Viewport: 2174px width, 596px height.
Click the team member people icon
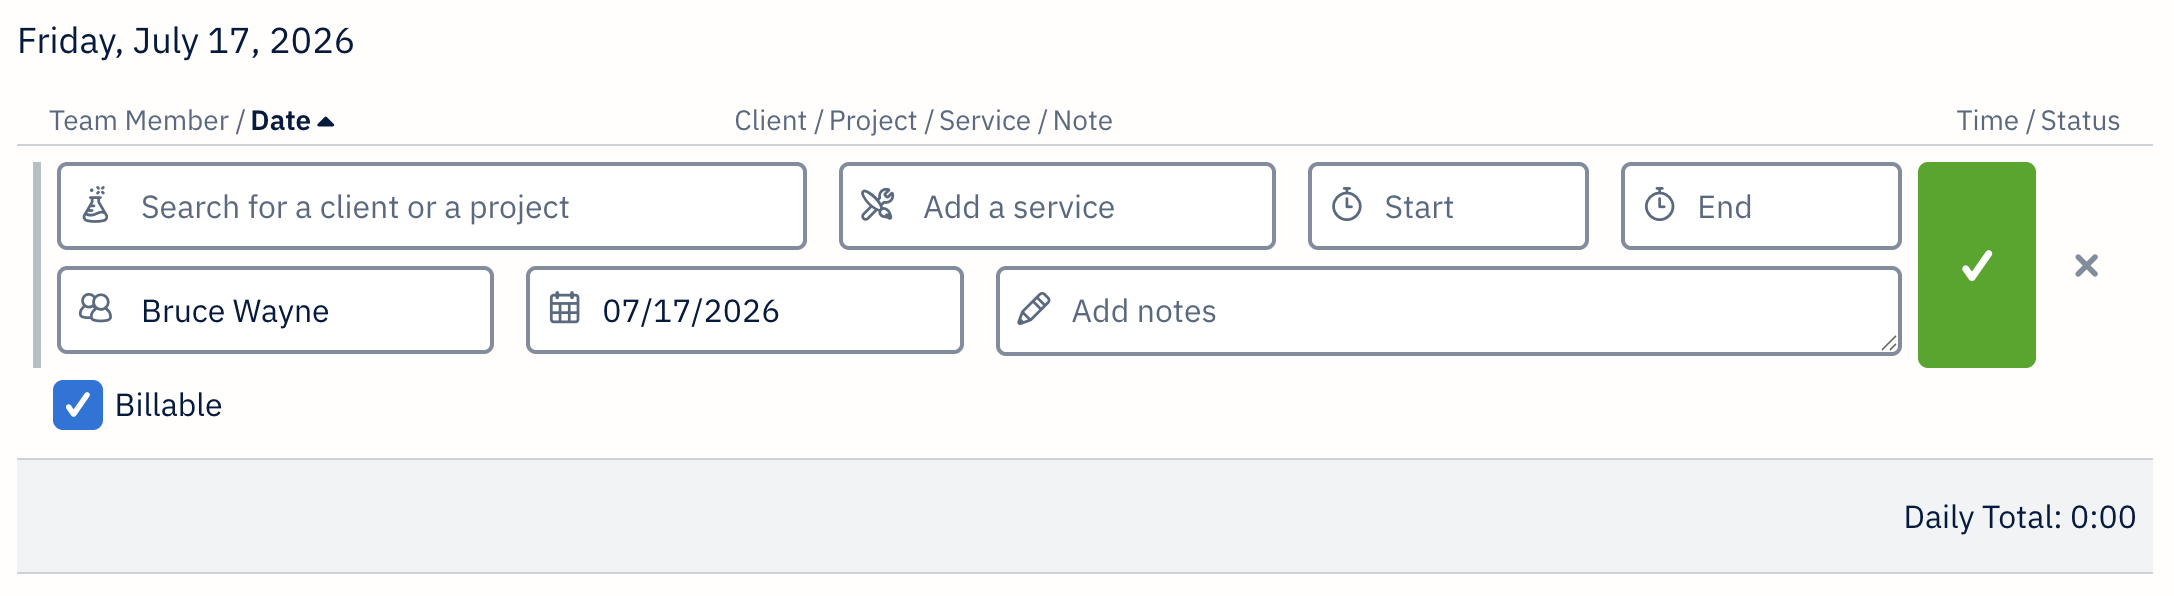click(96, 309)
